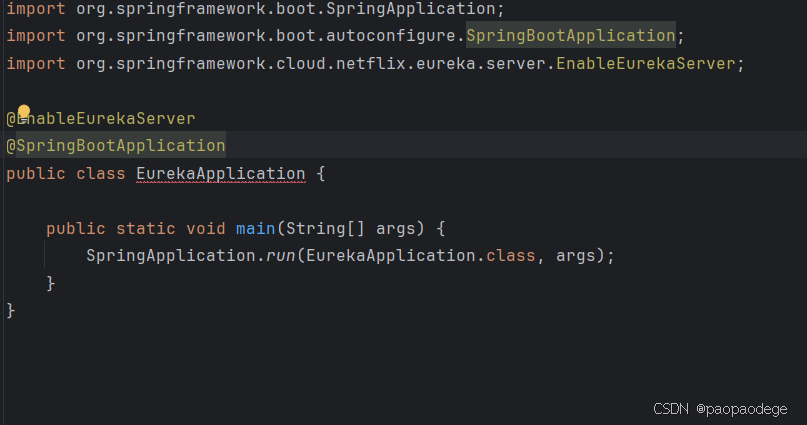Screen dimensions: 807x425
Task: Click the EurekaApplication class name with the red underline
Action: [x=221, y=174]
